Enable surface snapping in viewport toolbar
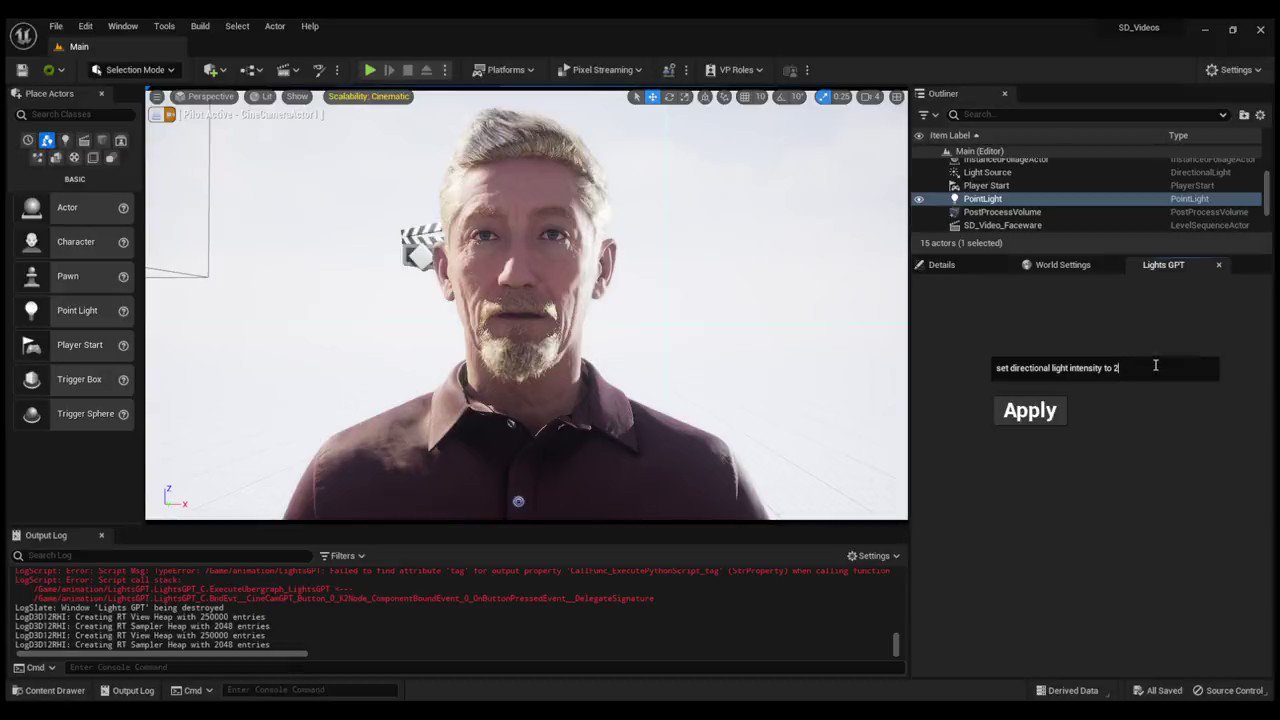1280x720 pixels. [704, 96]
